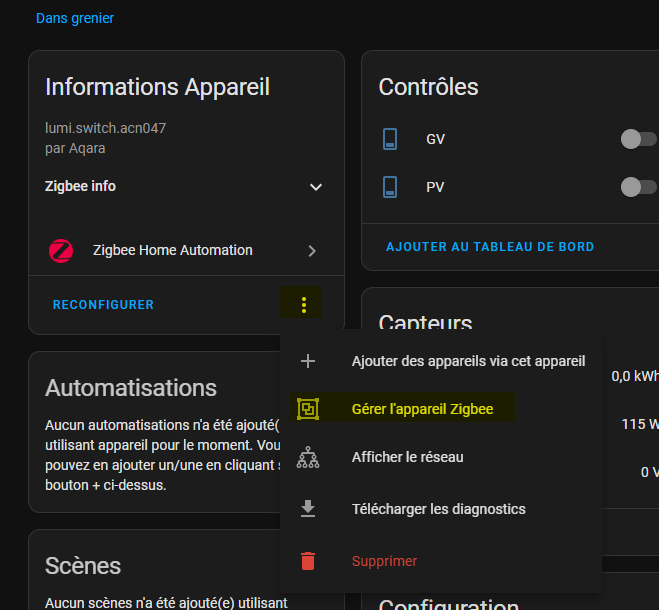Image resolution: width=659 pixels, height=610 pixels.
Task: Select 'Télécharger les diagnostics' menu text
Action: point(438,509)
